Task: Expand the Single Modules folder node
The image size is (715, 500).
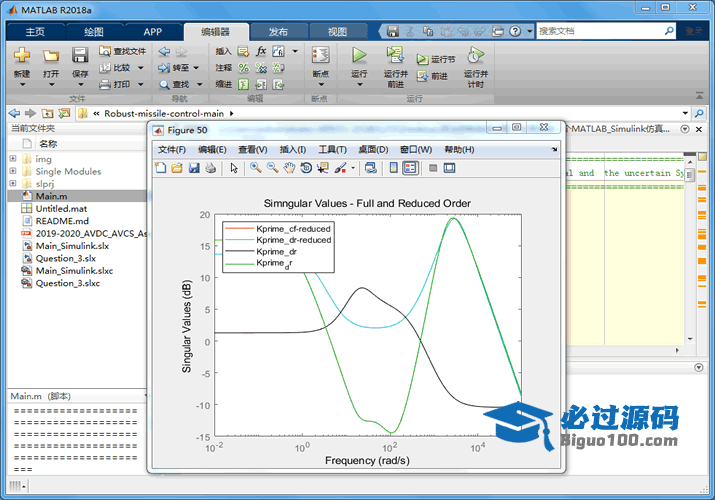Action: 13,171
